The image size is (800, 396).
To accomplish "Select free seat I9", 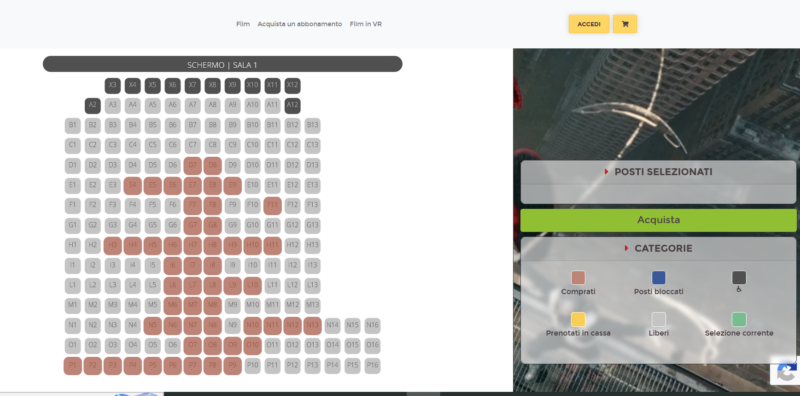I will pos(232,265).
